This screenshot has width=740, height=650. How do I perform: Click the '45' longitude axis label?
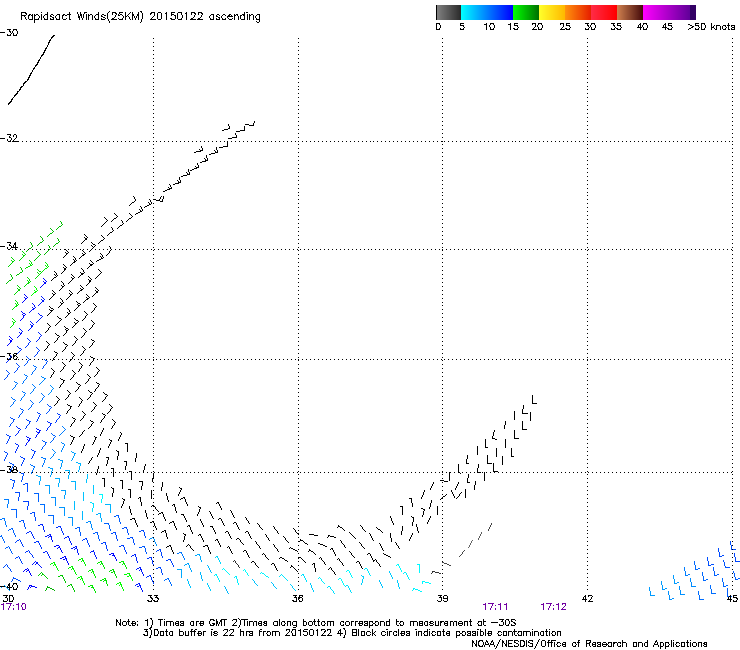pyautogui.click(x=732, y=599)
